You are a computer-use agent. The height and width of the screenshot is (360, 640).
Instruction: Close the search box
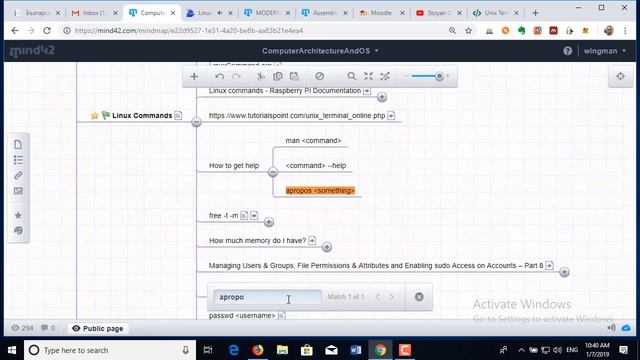419,297
